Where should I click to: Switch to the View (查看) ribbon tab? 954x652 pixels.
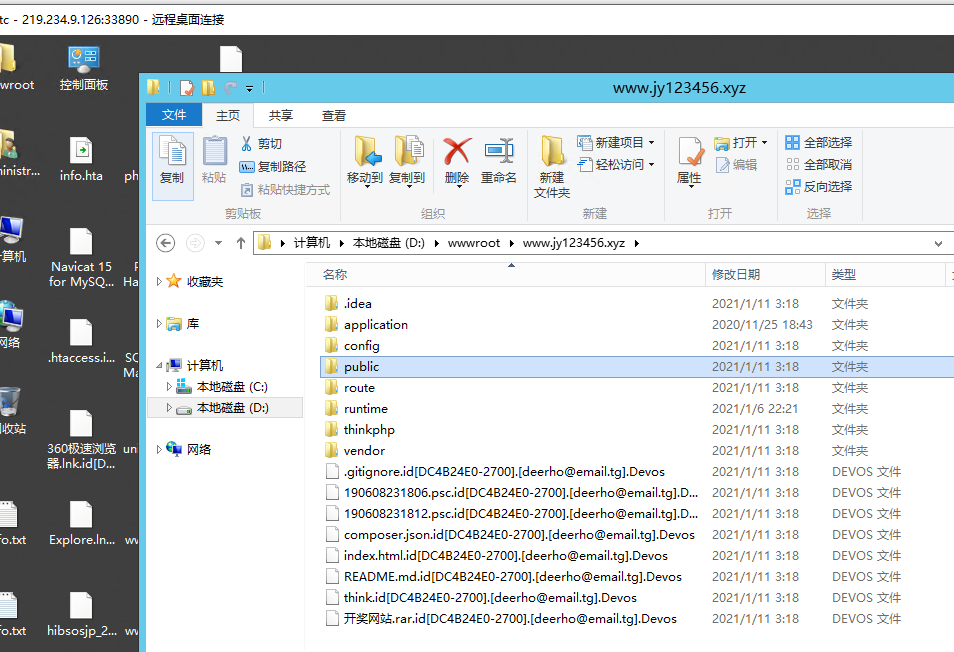click(x=334, y=115)
